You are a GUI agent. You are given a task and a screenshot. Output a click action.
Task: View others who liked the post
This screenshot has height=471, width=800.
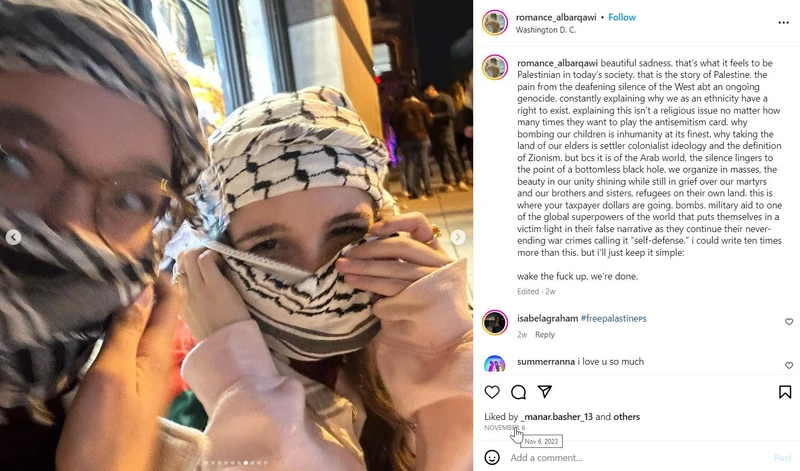click(627, 417)
